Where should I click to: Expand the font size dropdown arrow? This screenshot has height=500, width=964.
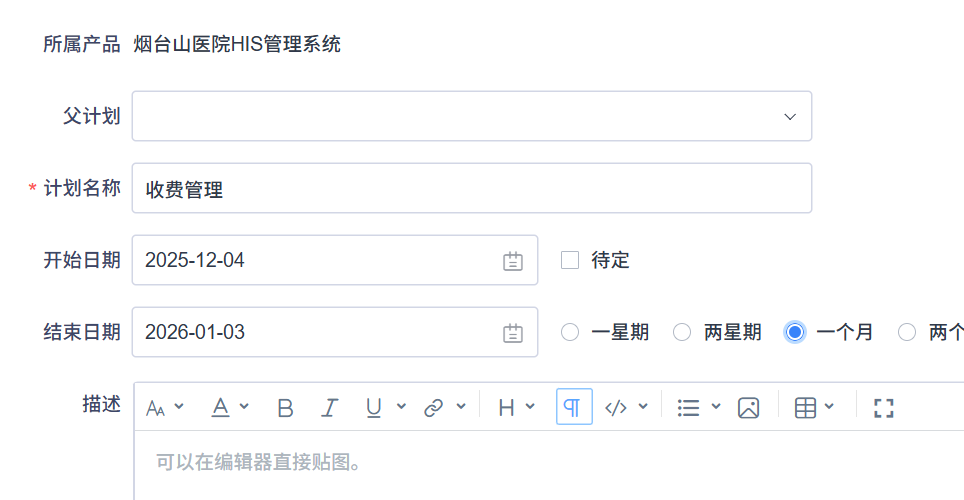tap(179, 407)
